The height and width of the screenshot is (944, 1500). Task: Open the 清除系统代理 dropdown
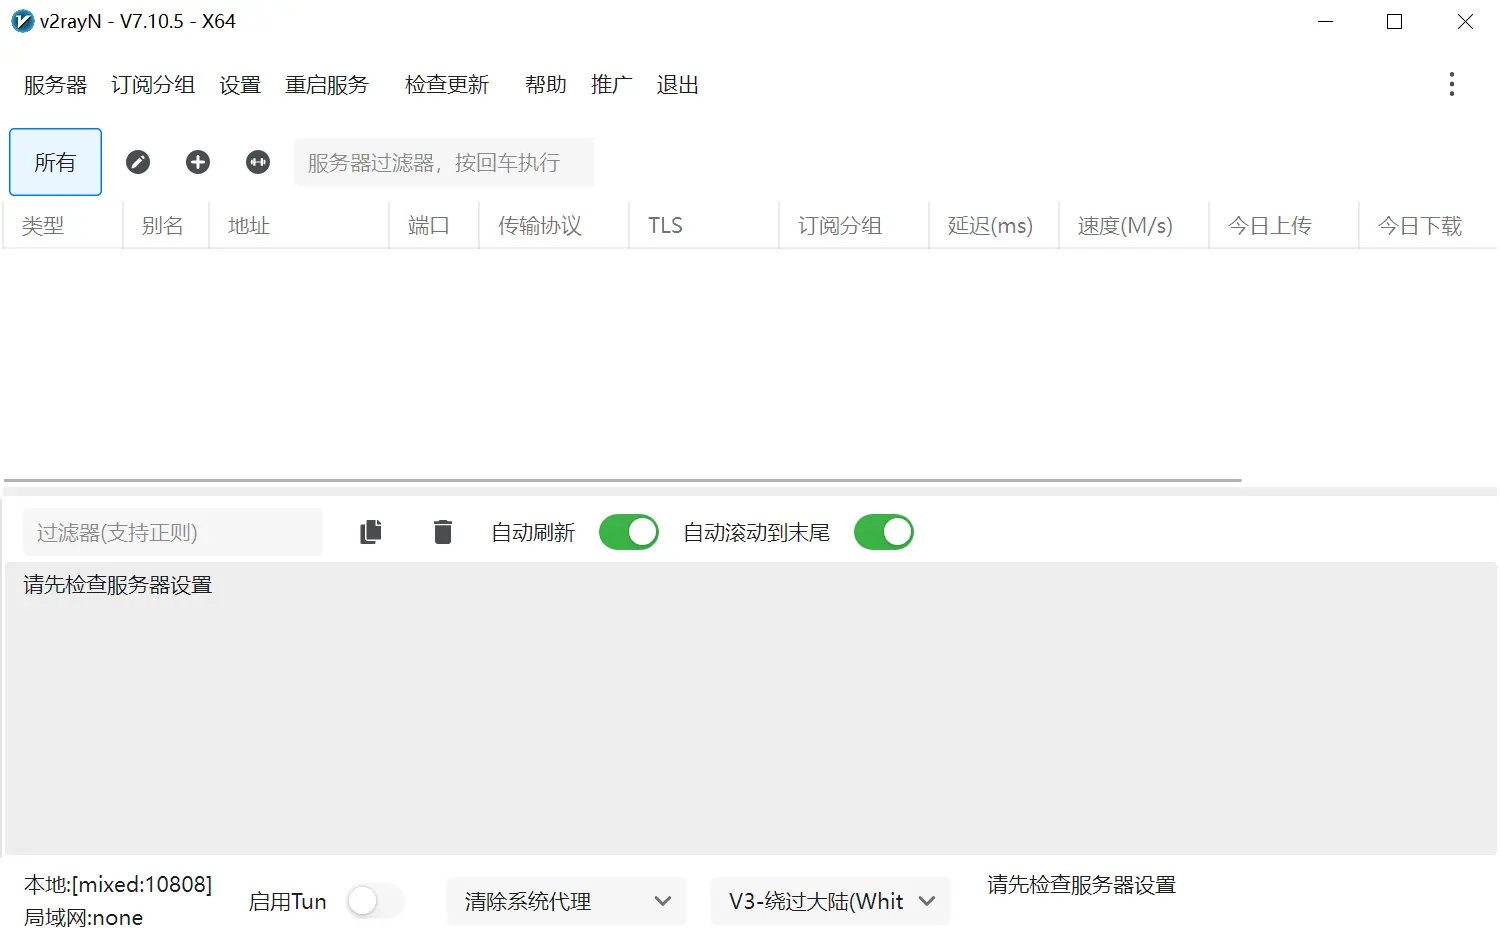(567, 901)
